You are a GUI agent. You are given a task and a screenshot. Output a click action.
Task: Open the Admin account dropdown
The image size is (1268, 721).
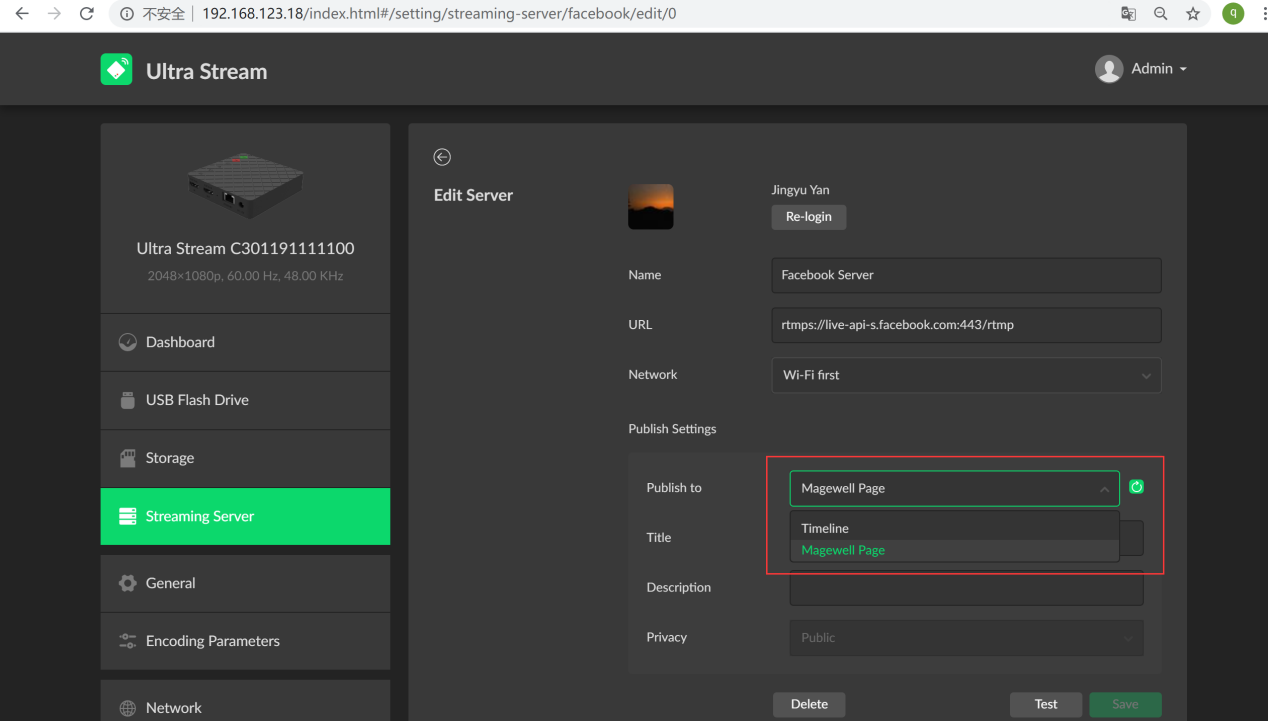click(1142, 69)
